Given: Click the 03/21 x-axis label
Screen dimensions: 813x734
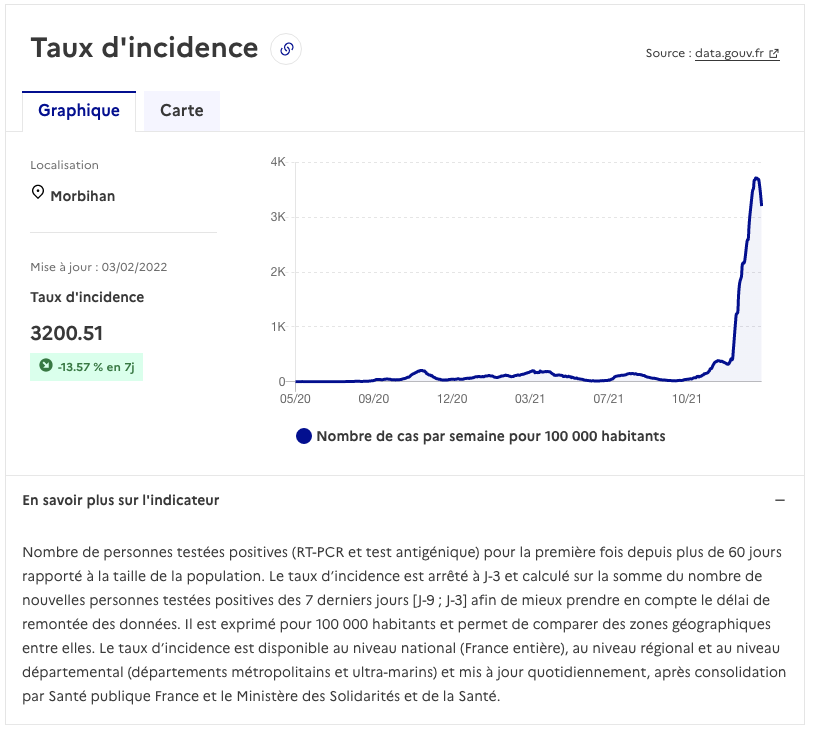Looking at the screenshot, I should click(529, 399).
